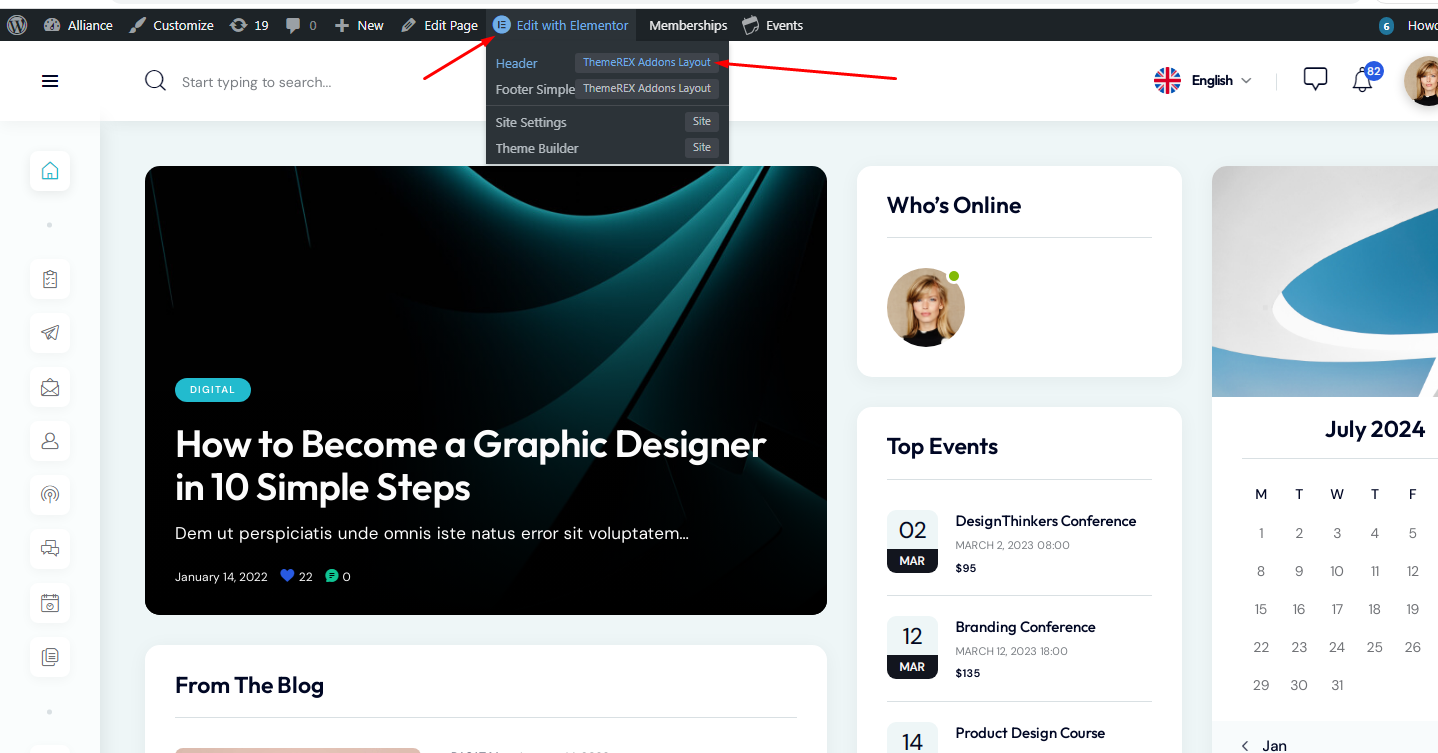Open the New content menu
This screenshot has width=1438, height=753.
359,25
